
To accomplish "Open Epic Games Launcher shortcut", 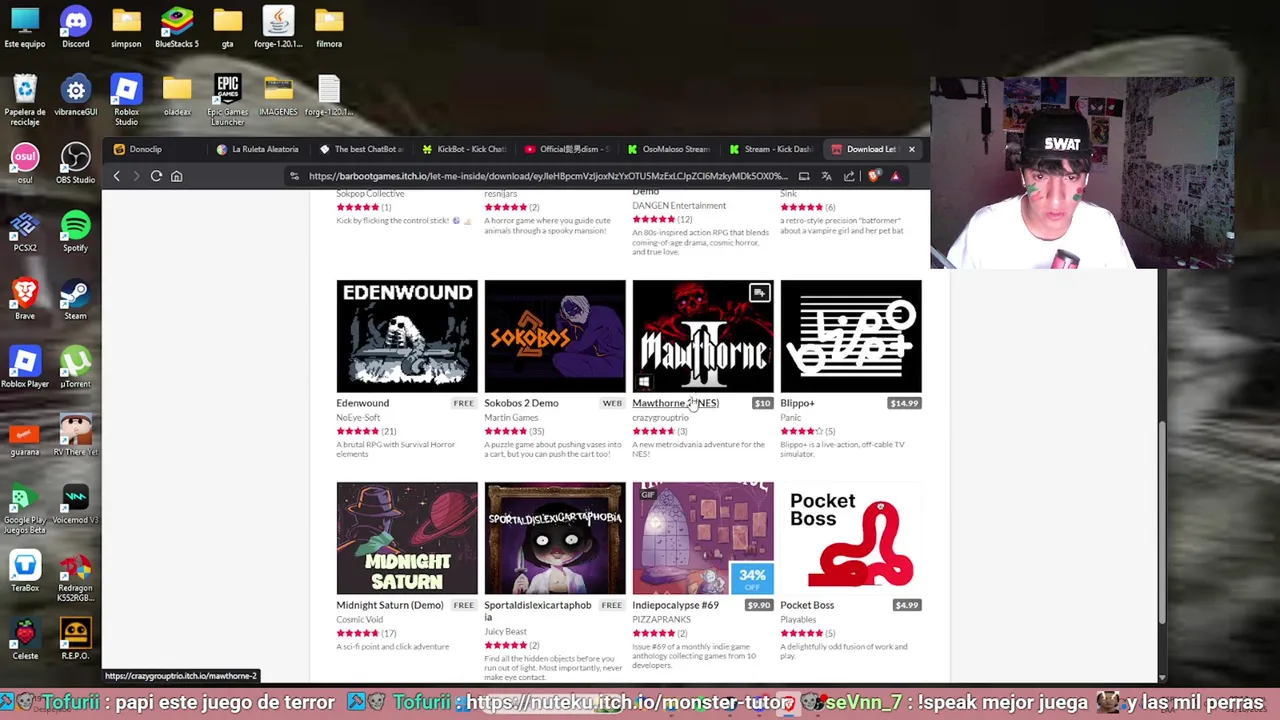I will point(227,100).
